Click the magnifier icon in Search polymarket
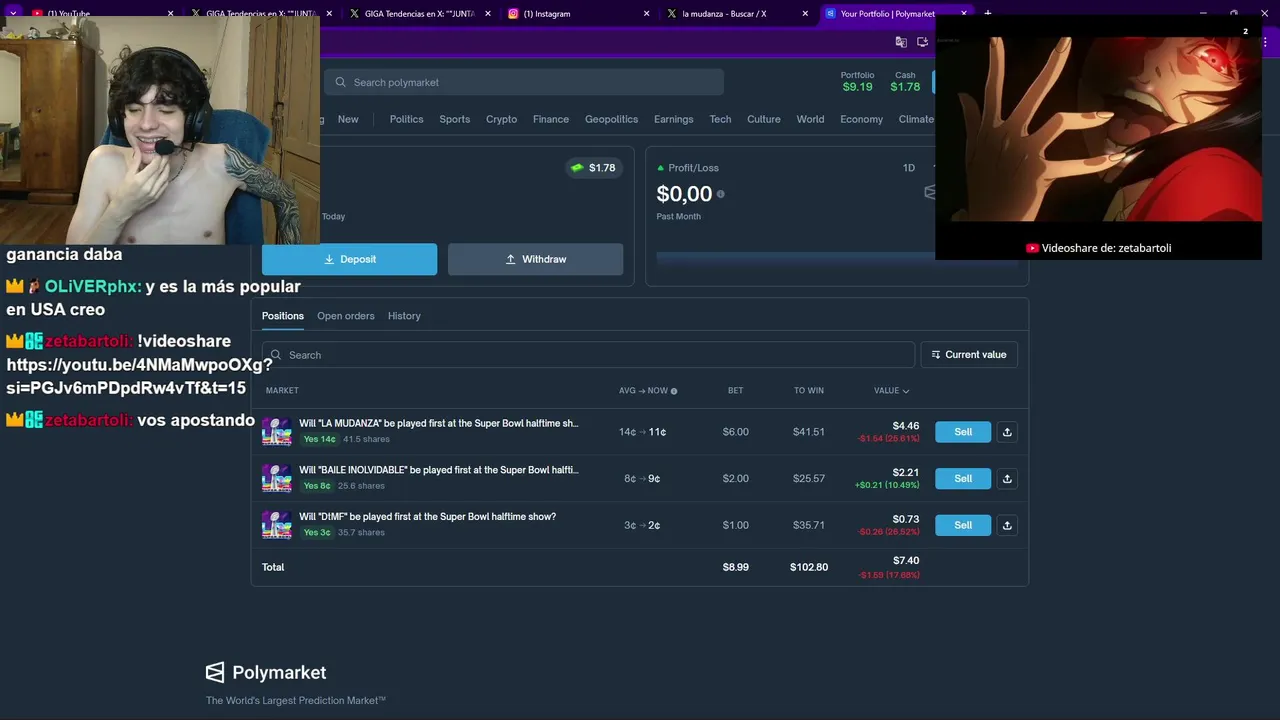Viewport: 1280px width, 720px height. pos(341,82)
